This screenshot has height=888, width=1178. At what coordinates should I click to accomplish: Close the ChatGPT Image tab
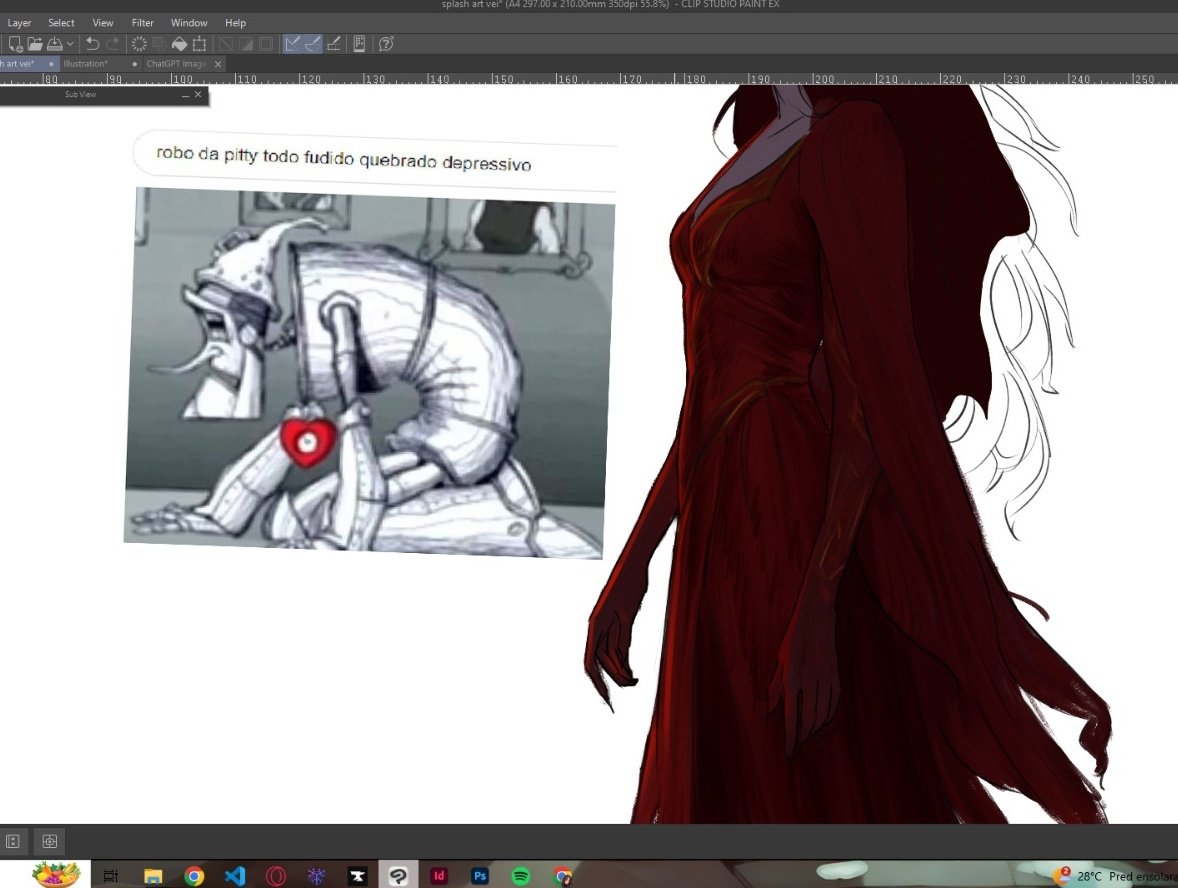pyautogui.click(x=218, y=64)
